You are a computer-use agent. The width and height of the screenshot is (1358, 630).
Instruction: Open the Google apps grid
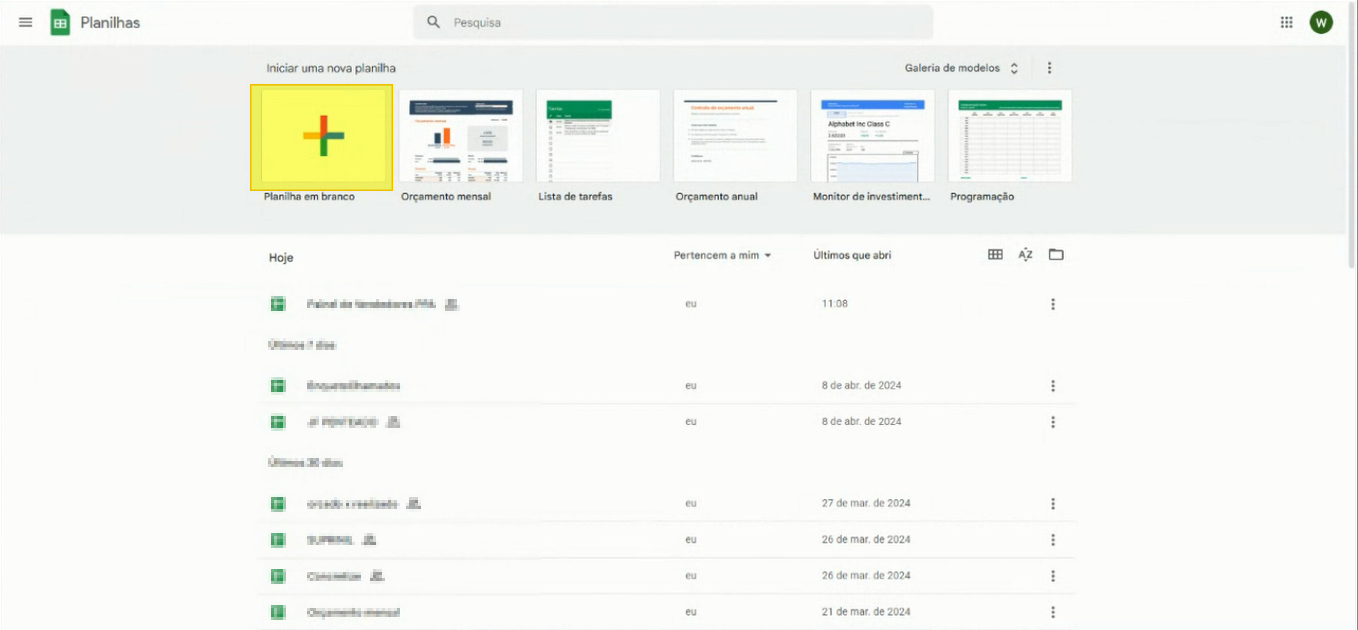pyautogui.click(x=1287, y=22)
